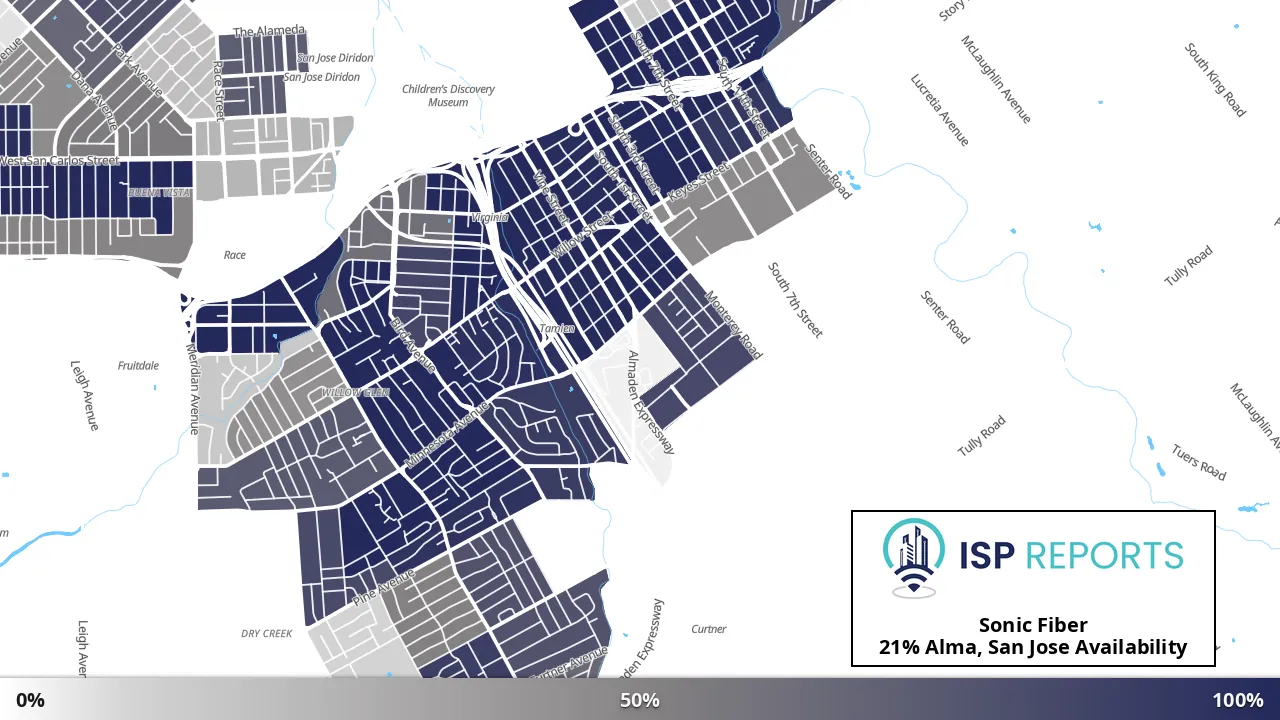Click the Sonic Fiber title text
The height and width of the screenshot is (720, 1280).
tap(1033, 625)
